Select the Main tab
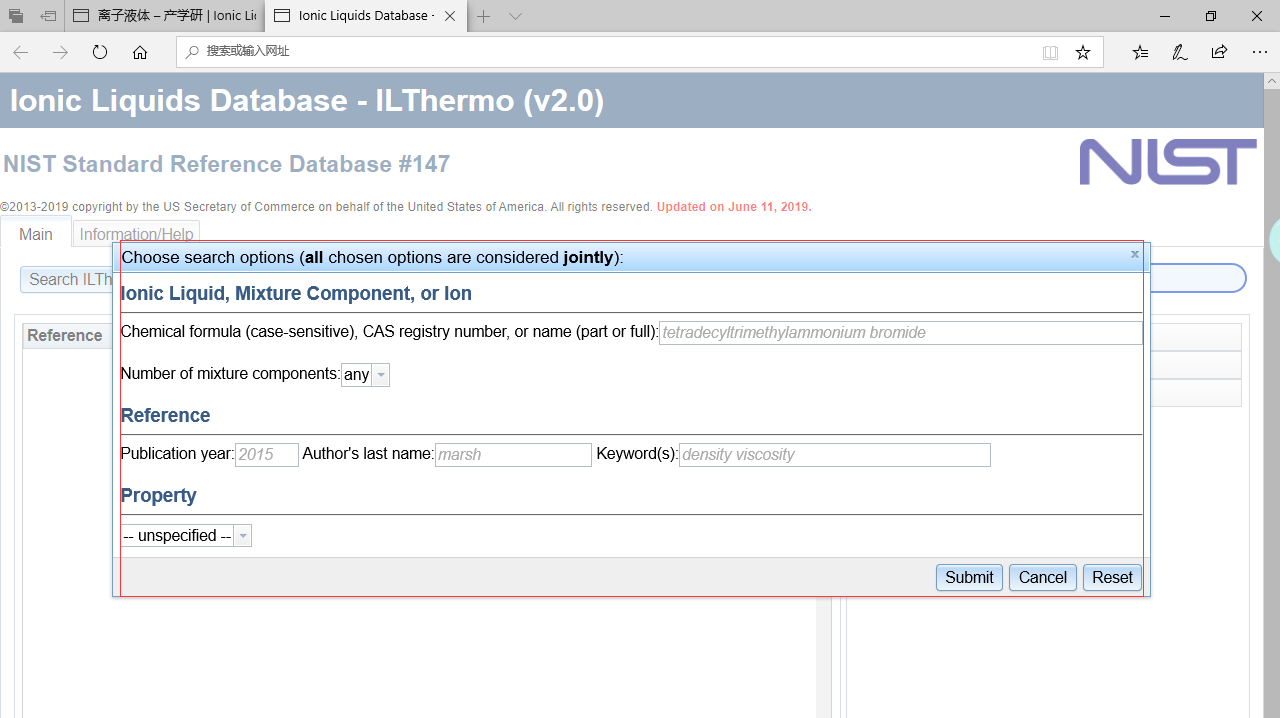The width and height of the screenshot is (1280, 718). (36, 234)
